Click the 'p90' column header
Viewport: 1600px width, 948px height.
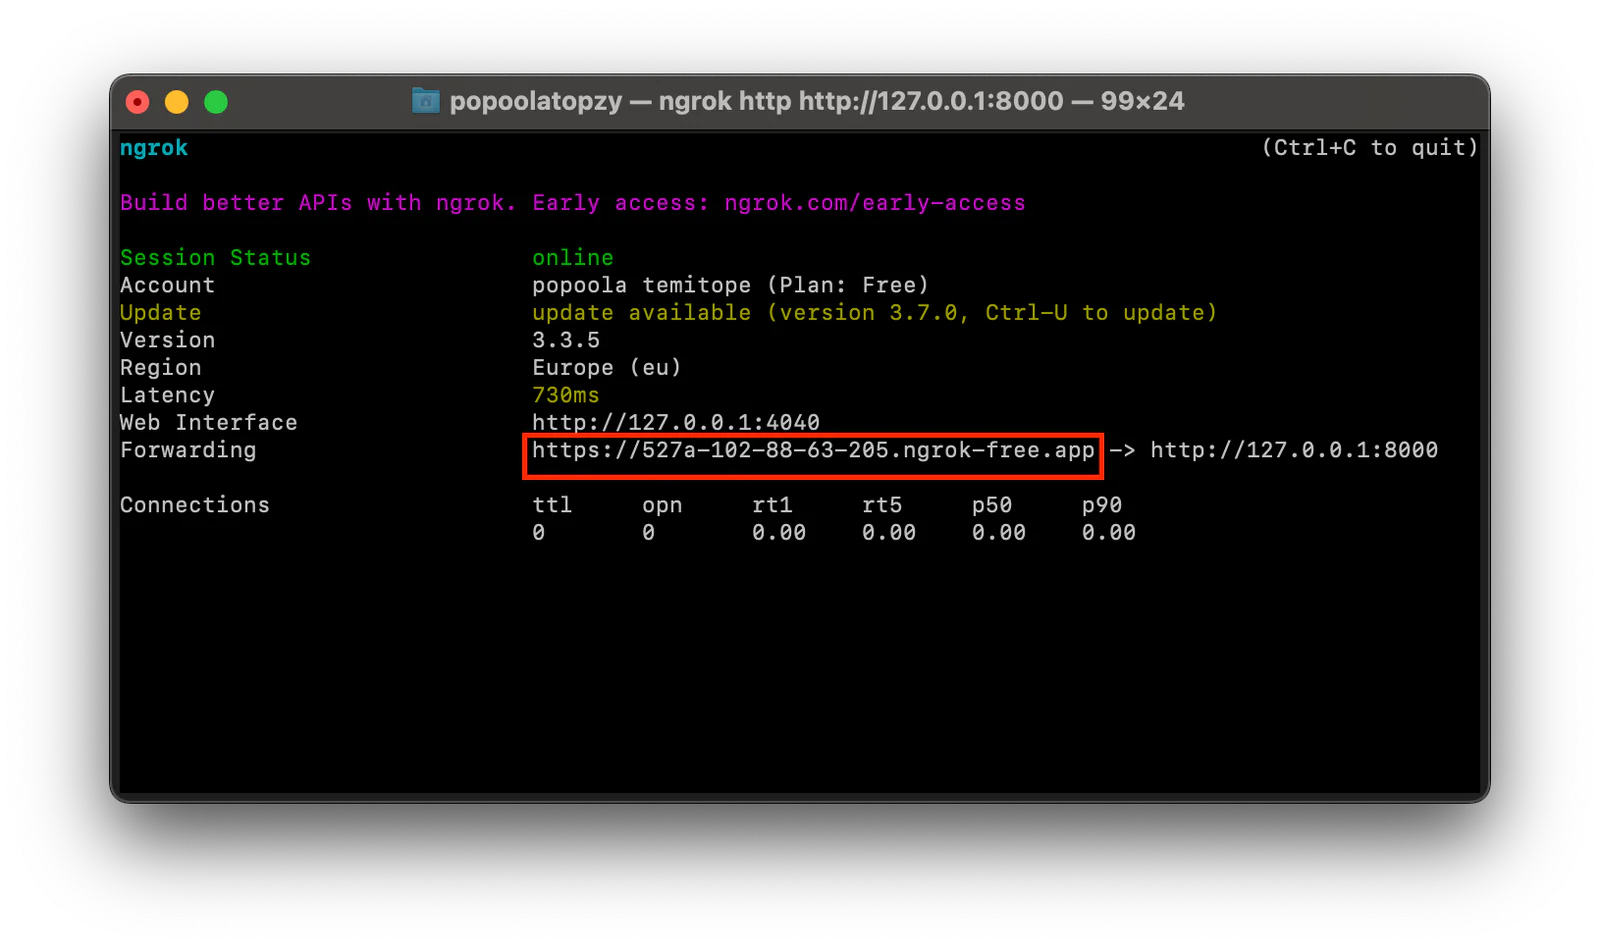coord(1102,505)
